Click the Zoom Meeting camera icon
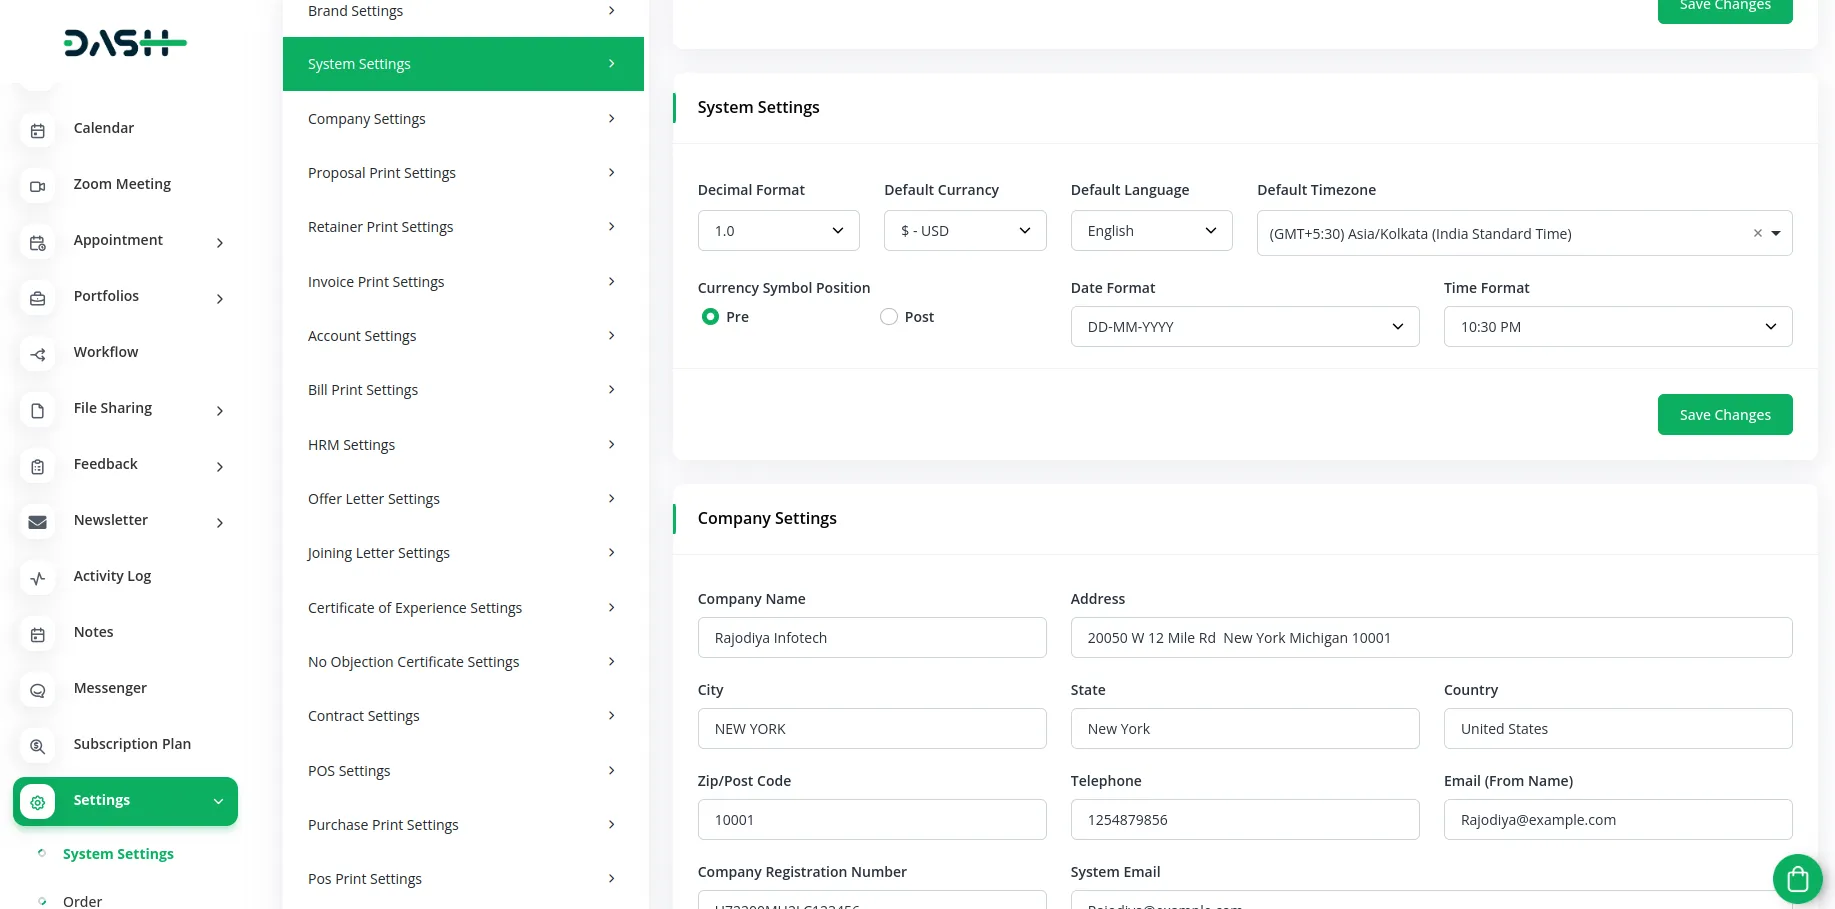Image resolution: width=1835 pixels, height=909 pixels. pos(38,186)
